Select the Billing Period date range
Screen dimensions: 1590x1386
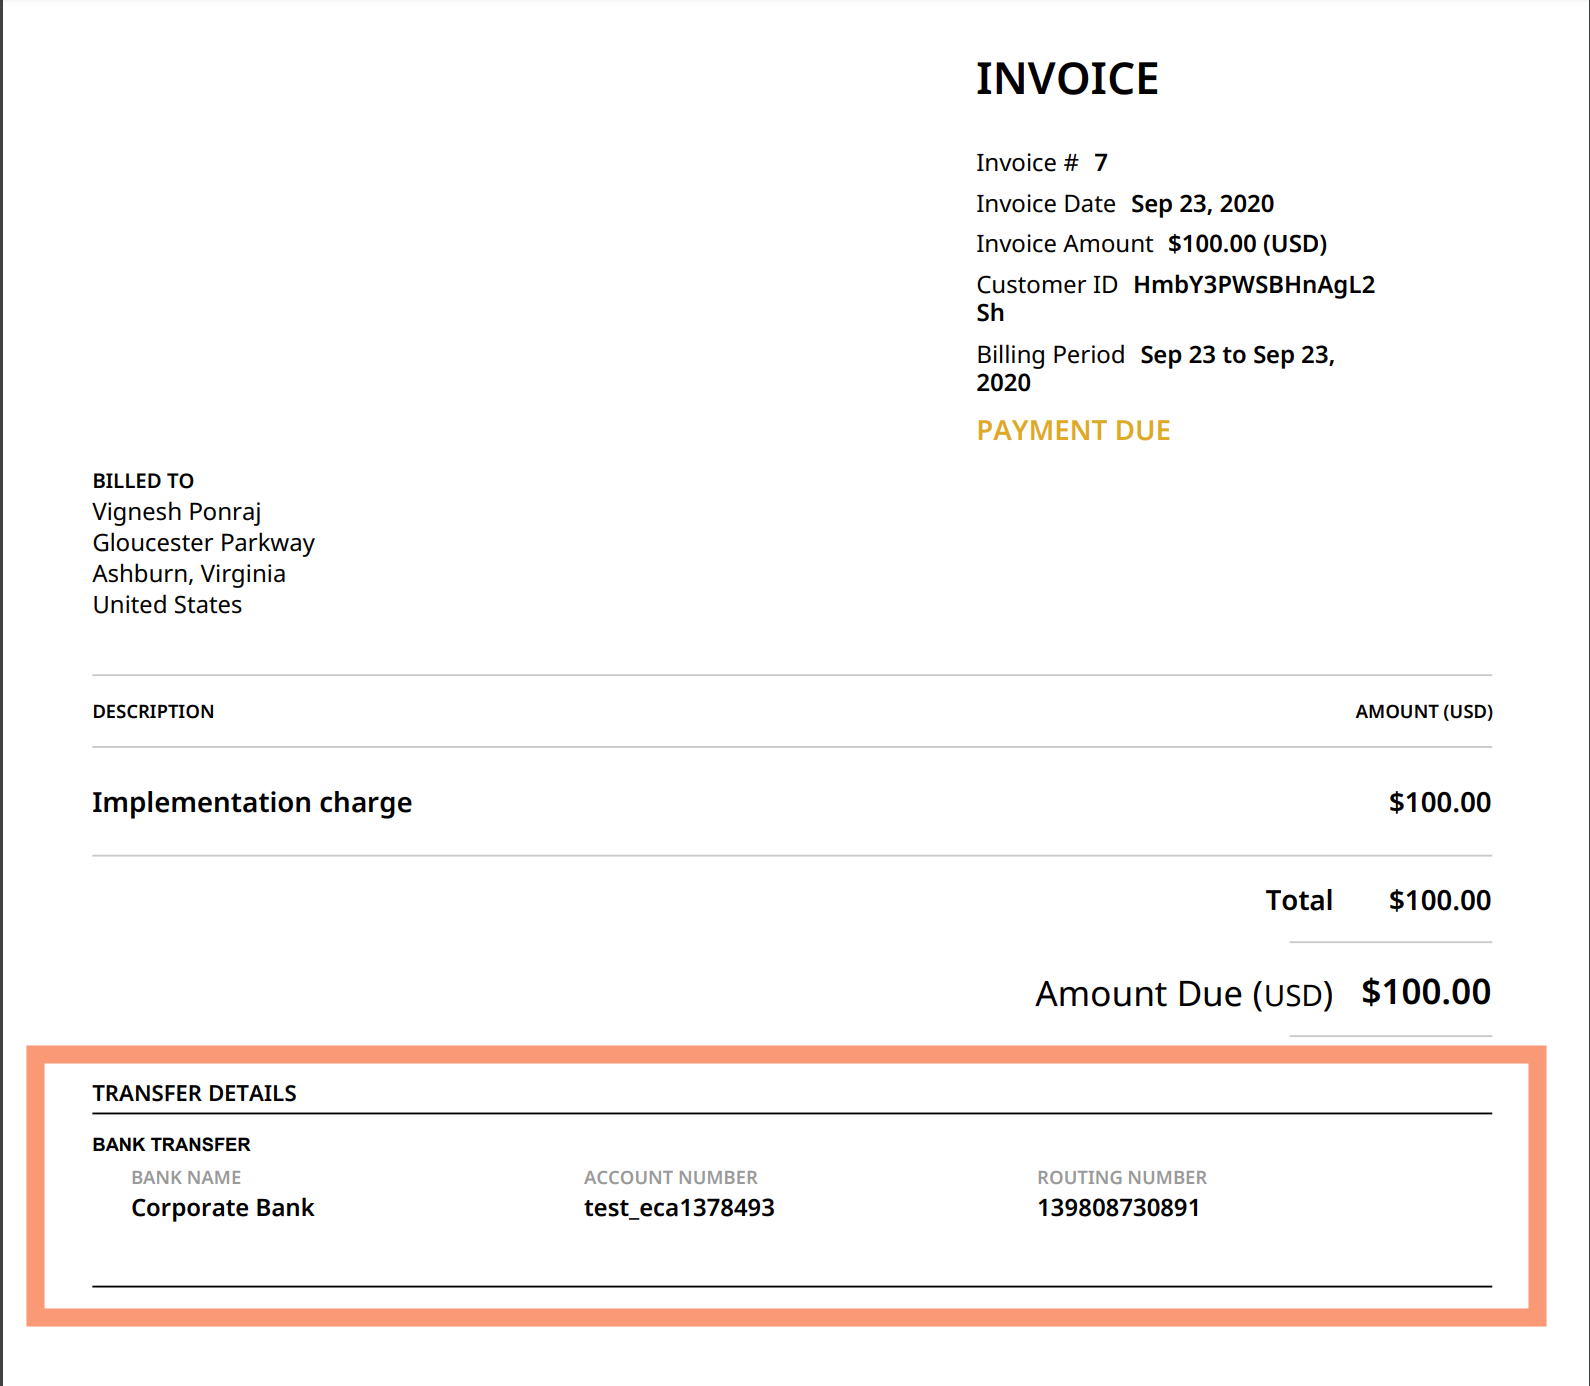tap(1236, 355)
